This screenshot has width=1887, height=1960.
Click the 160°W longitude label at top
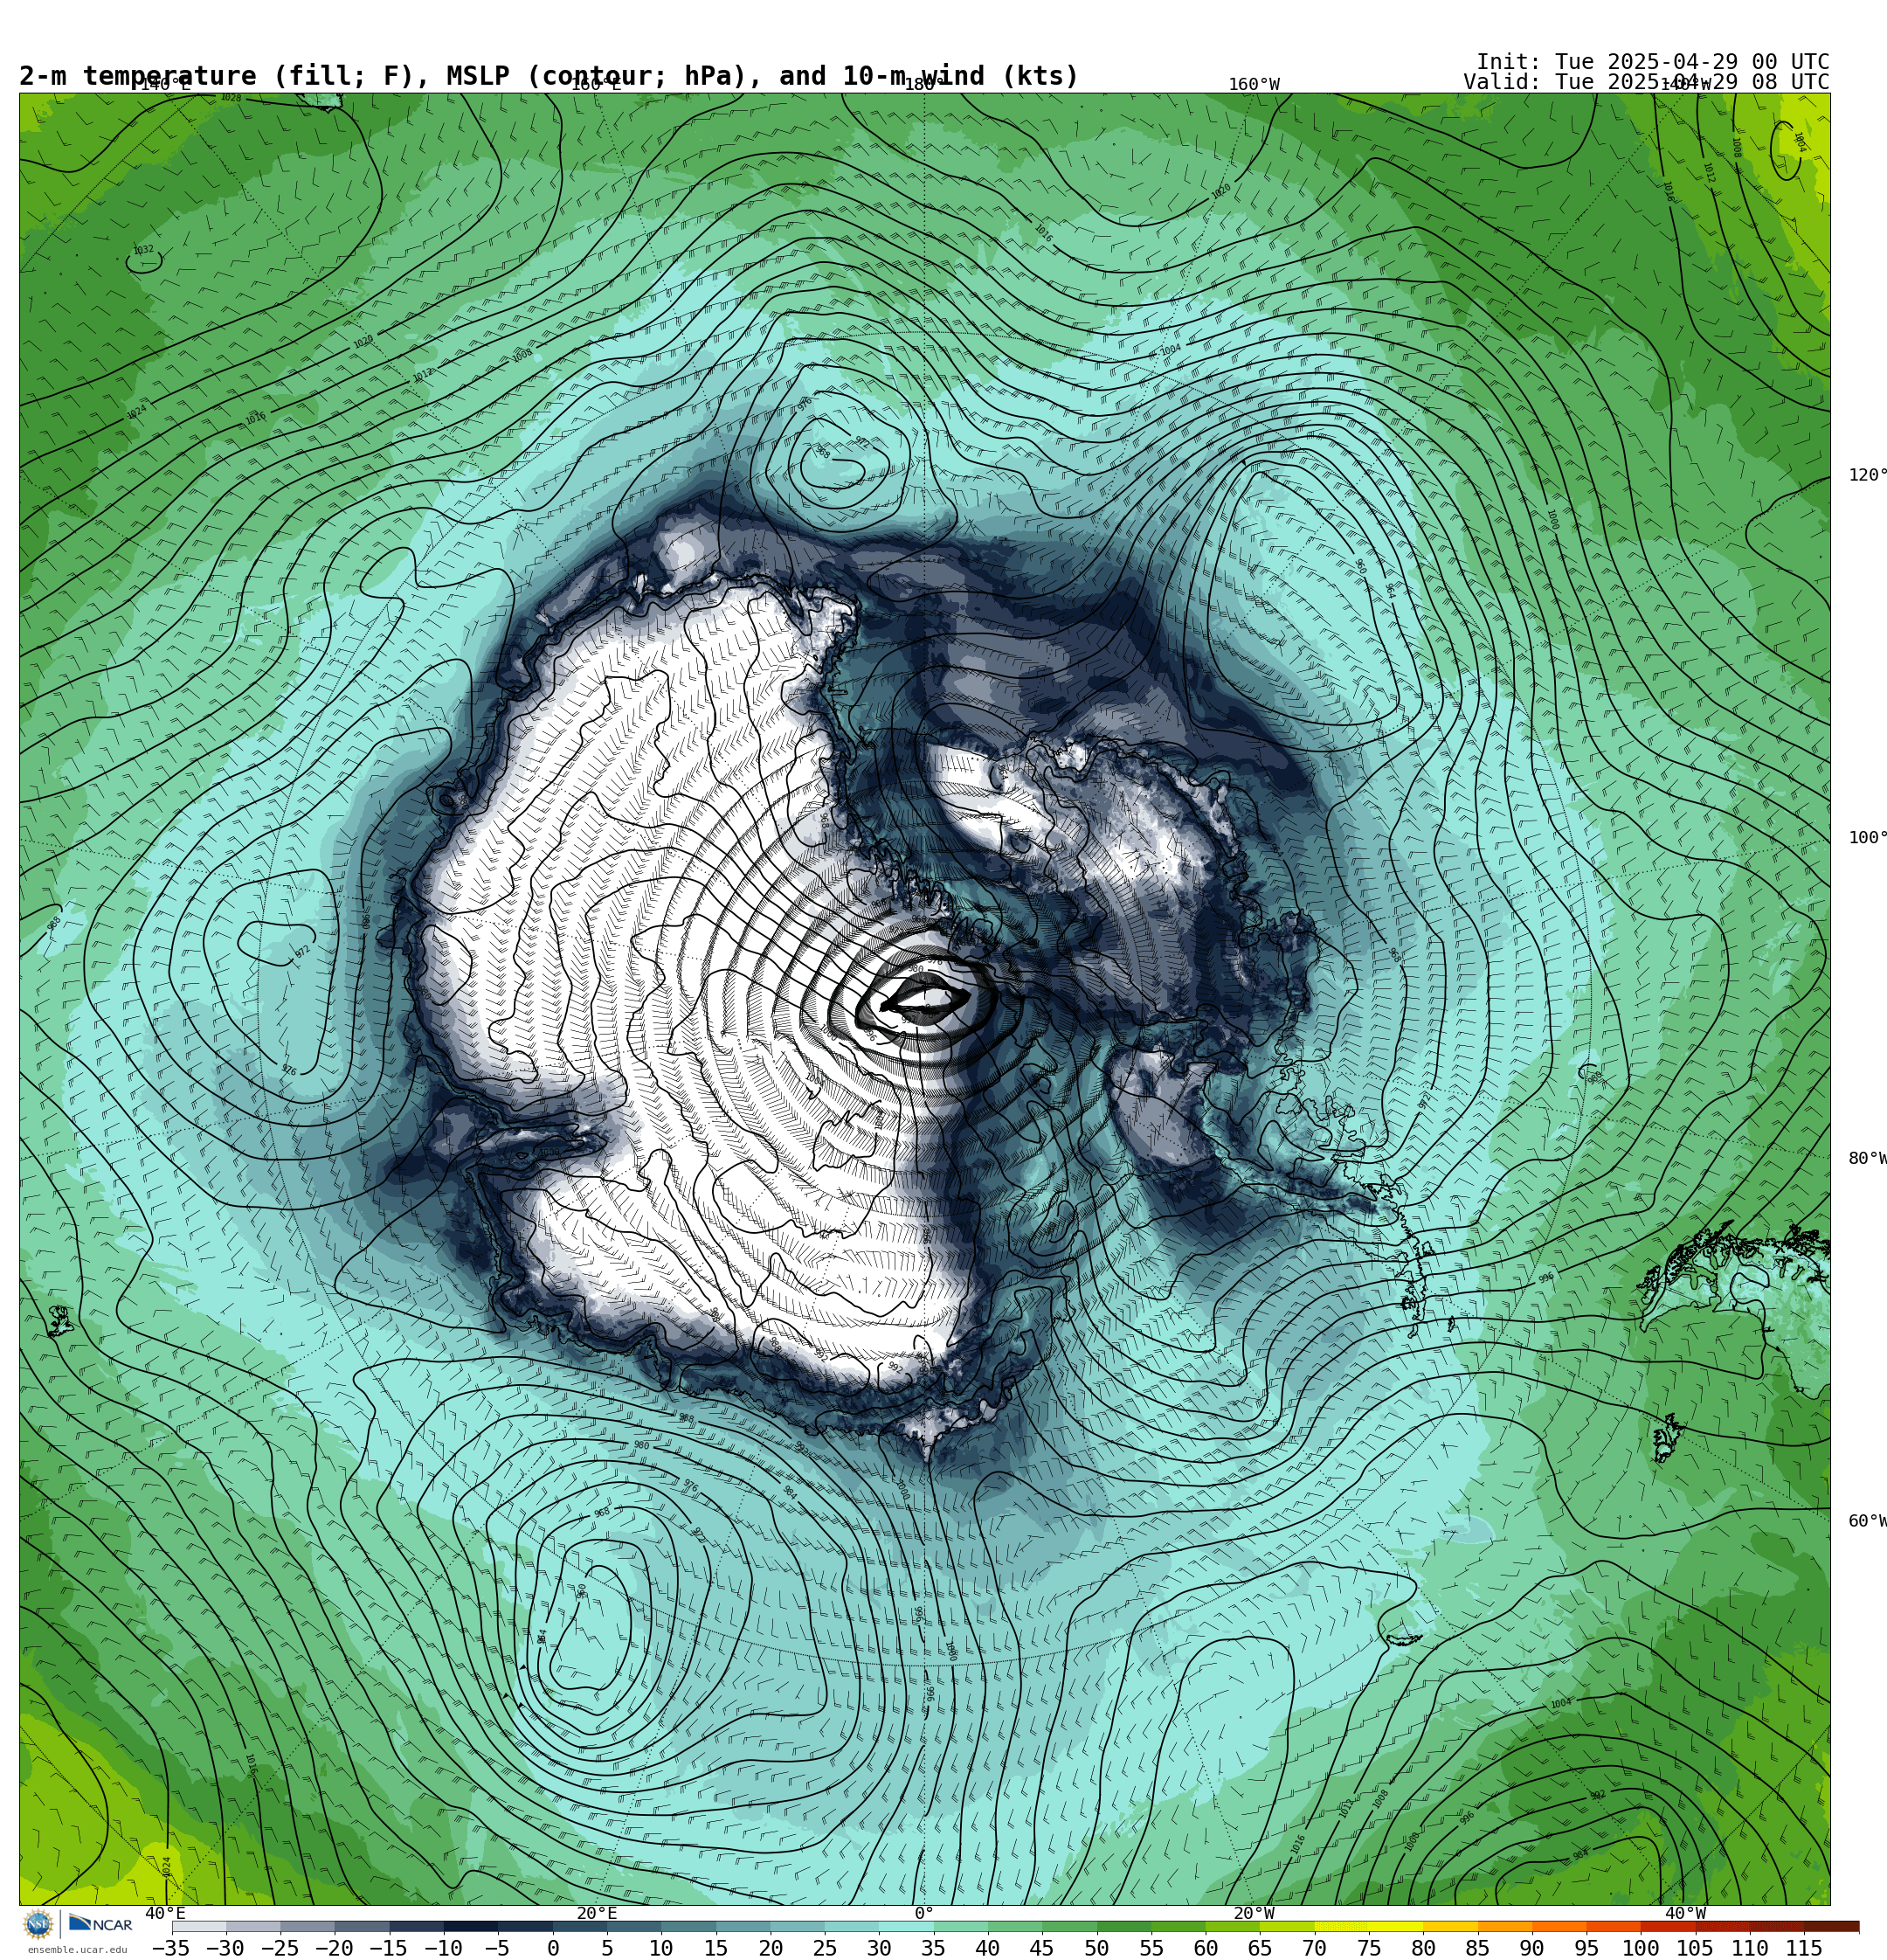pyautogui.click(x=1254, y=85)
